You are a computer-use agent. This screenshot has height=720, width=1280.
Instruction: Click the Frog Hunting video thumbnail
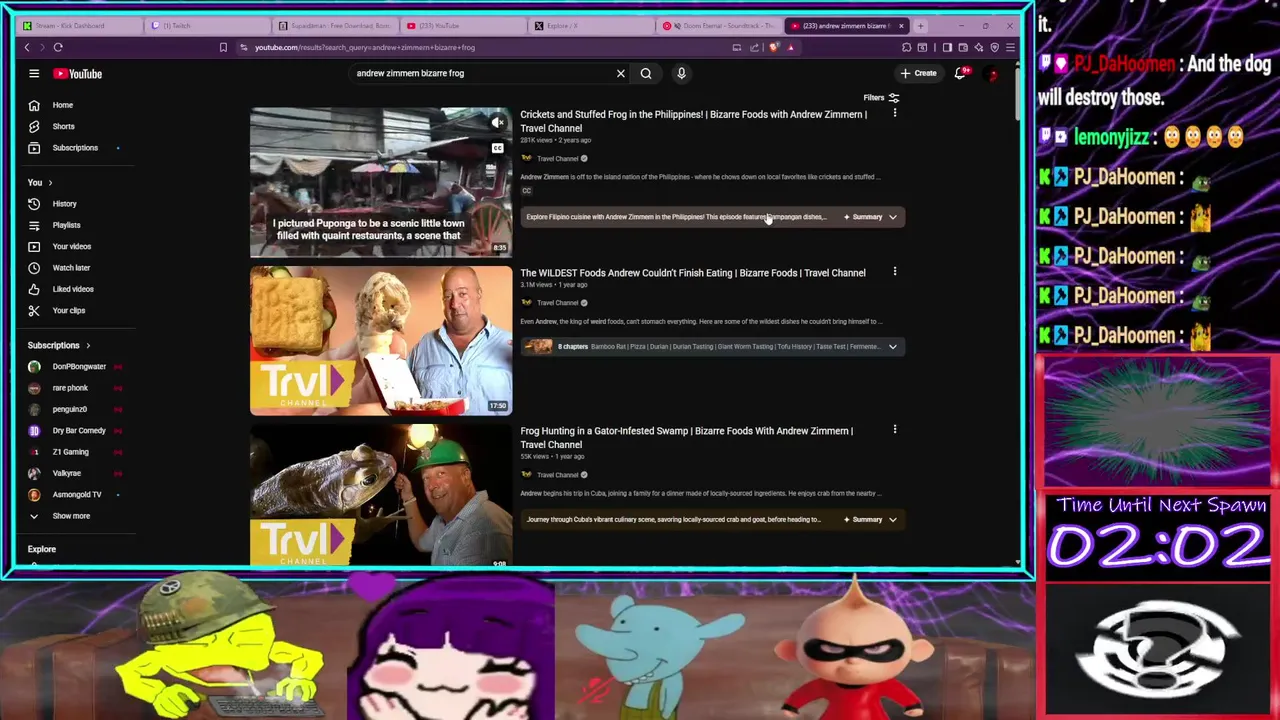[x=380, y=495]
